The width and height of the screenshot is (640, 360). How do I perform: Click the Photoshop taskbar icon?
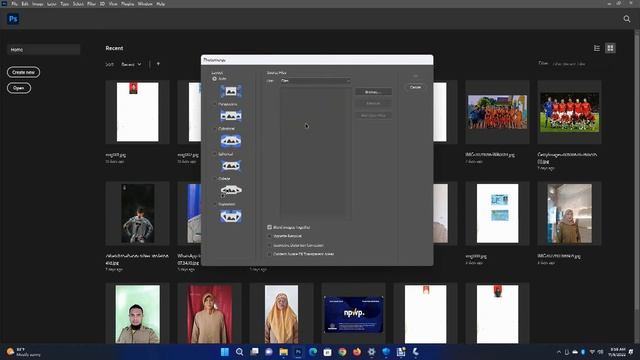click(x=298, y=352)
